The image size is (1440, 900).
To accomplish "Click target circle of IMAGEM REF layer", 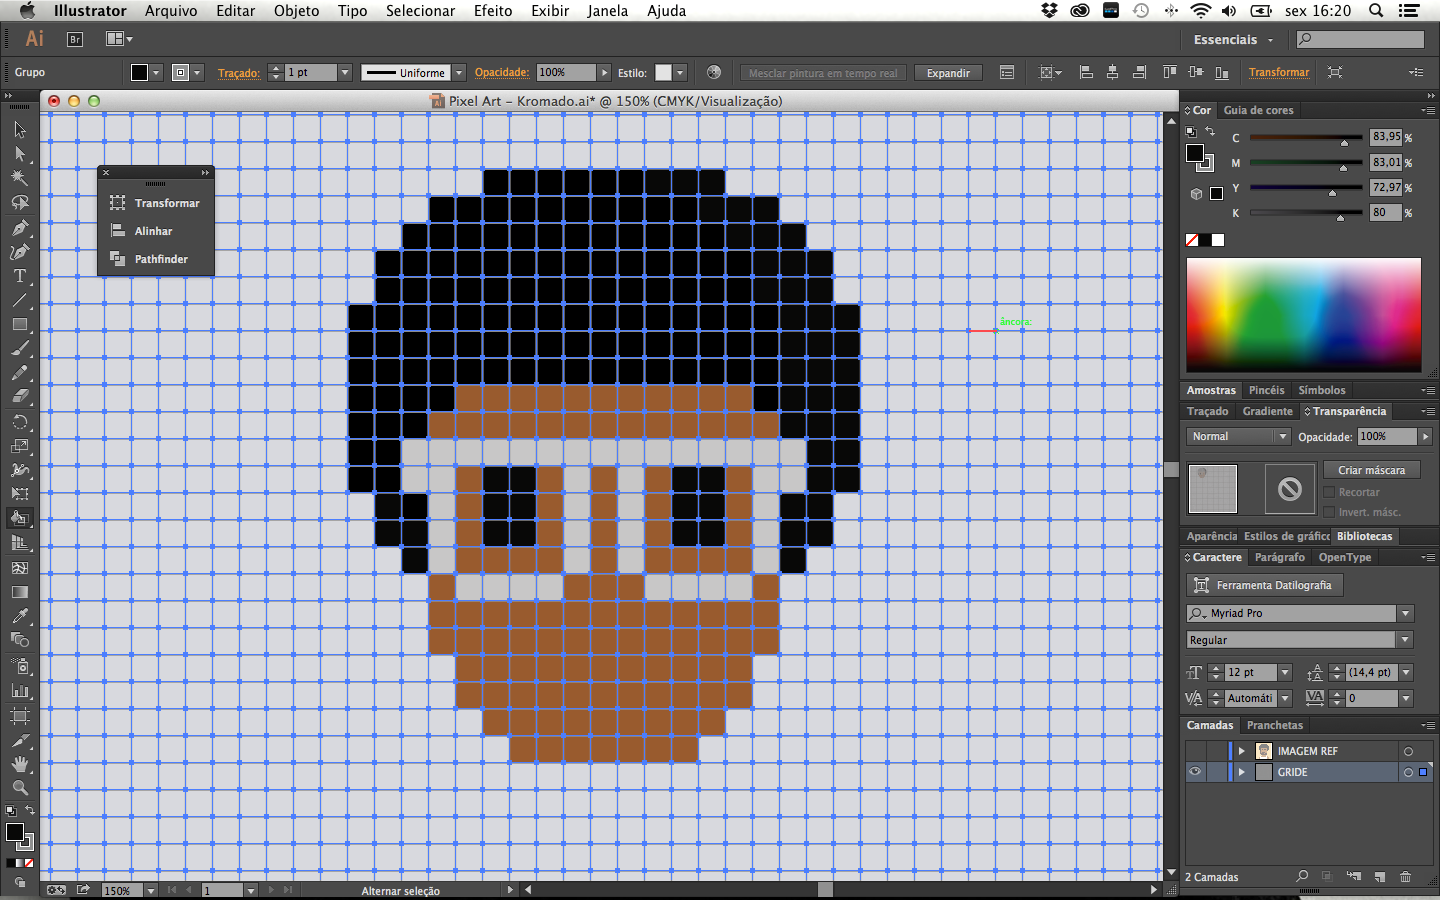I will (1408, 751).
